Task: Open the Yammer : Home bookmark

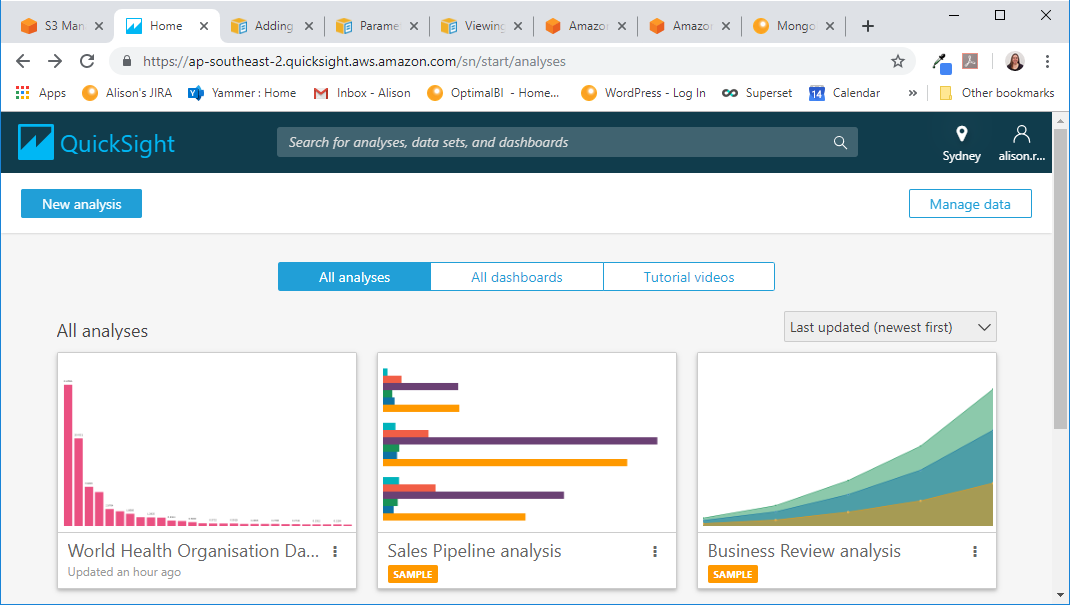Action: coord(242,93)
